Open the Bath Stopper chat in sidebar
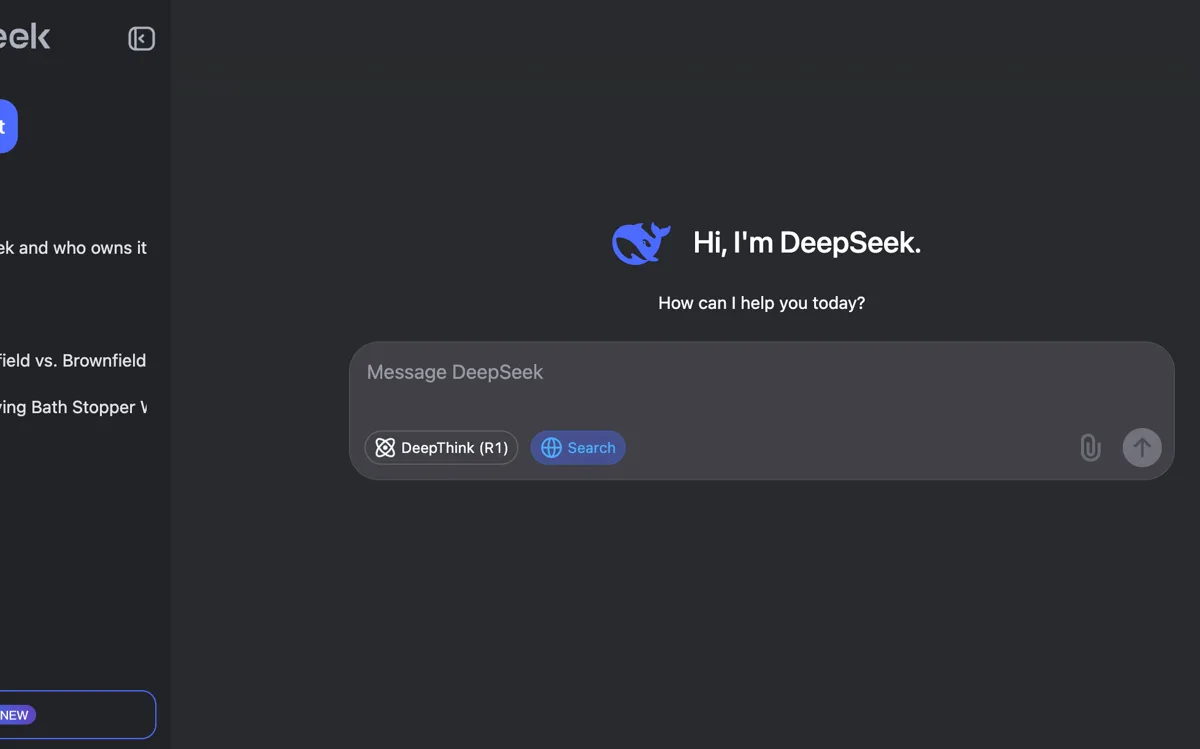 [x=73, y=407]
